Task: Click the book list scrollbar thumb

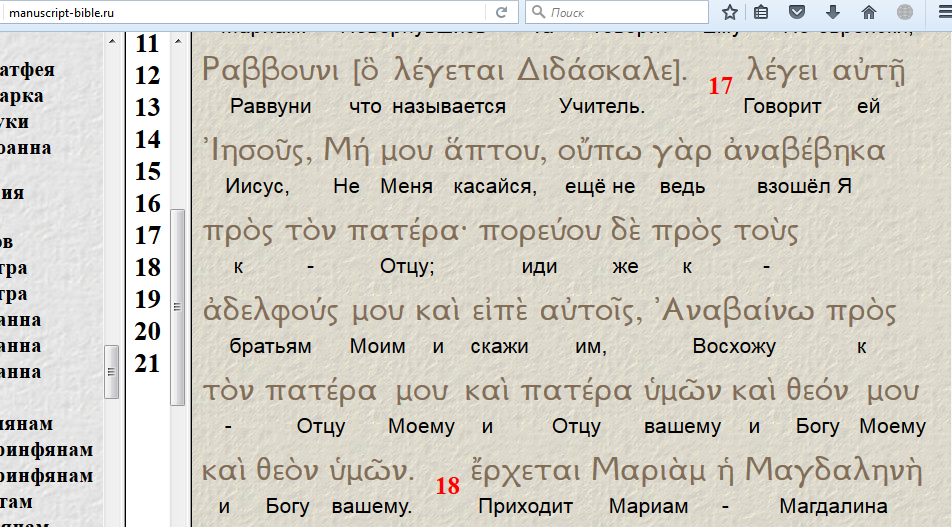Action: click(112, 372)
